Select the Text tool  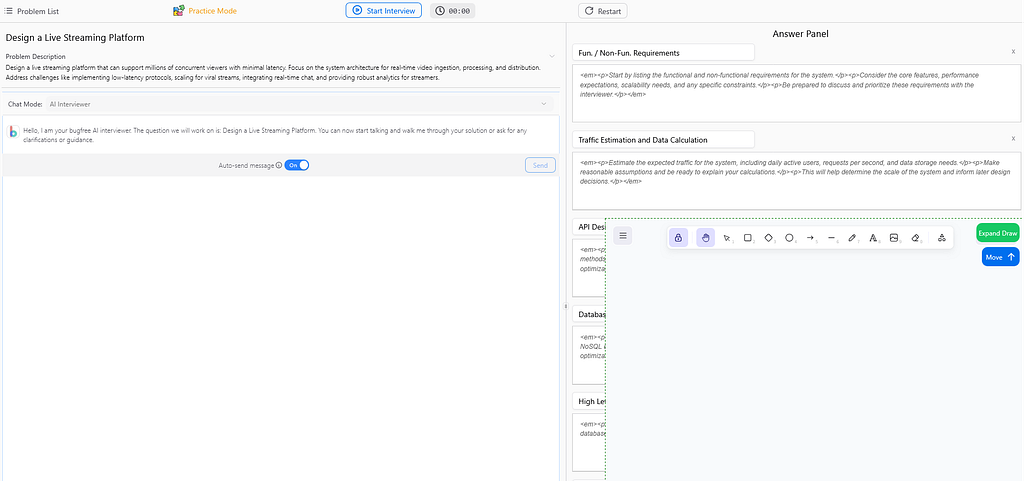(x=873, y=238)
